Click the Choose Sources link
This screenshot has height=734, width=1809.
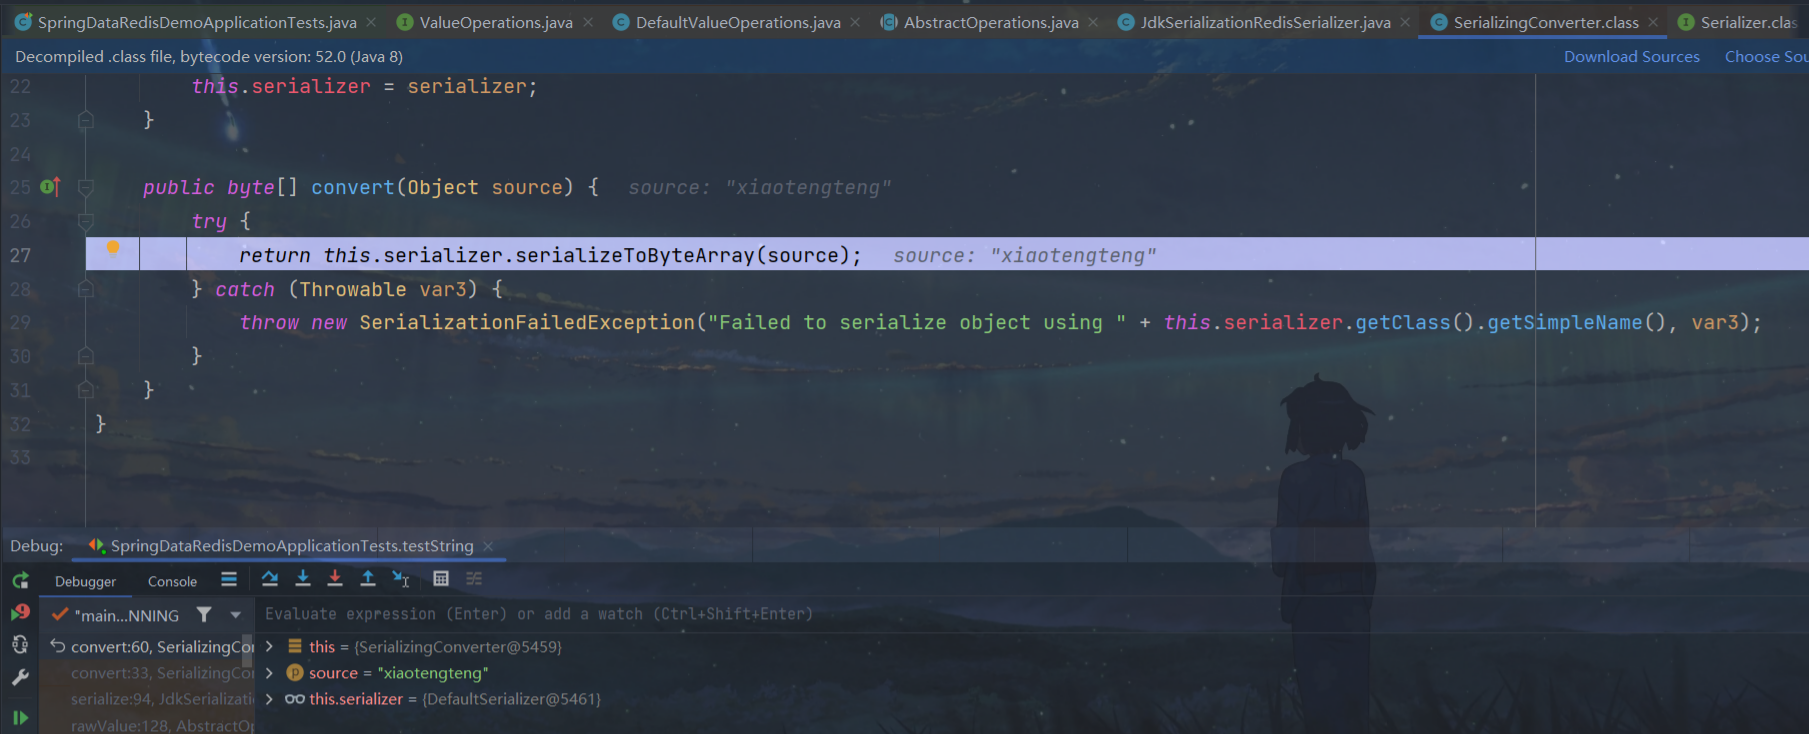[x=1766, y=57]
